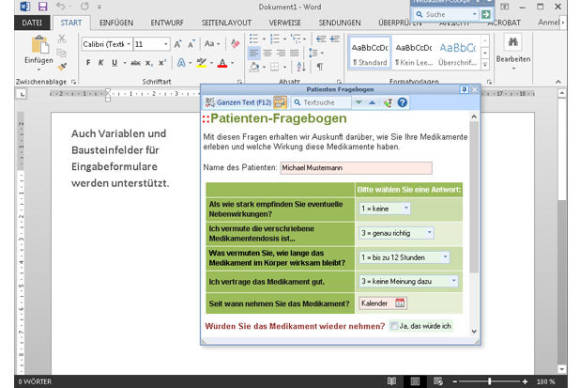
Task: Open the font size dropdown
Action: [165, 44]
